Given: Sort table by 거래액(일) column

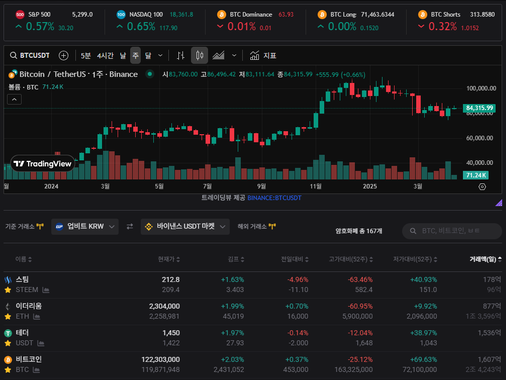Looking at the screenshot, I should [485, 259].
